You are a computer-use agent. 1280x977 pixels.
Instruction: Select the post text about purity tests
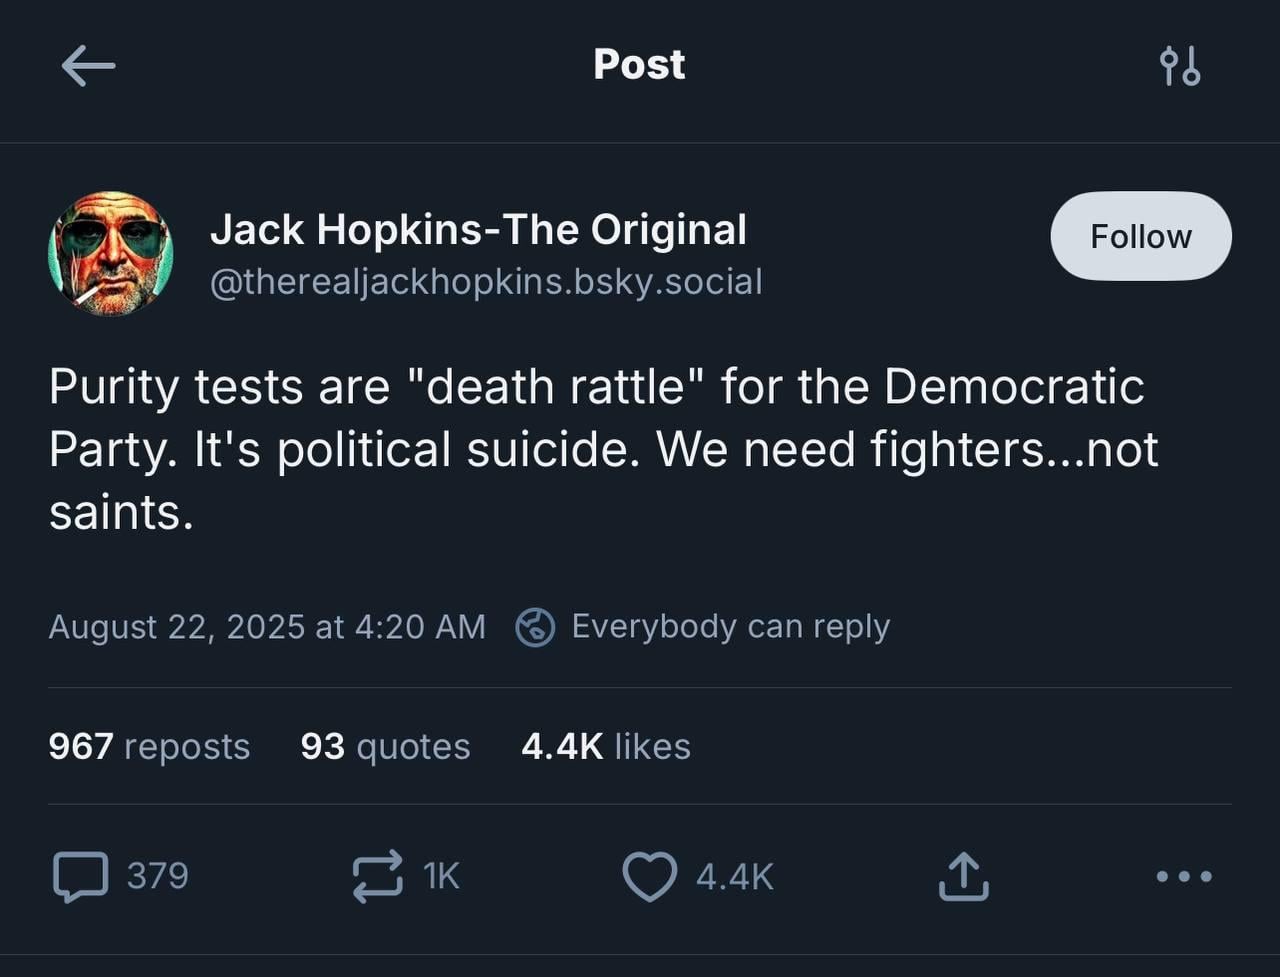603,449
